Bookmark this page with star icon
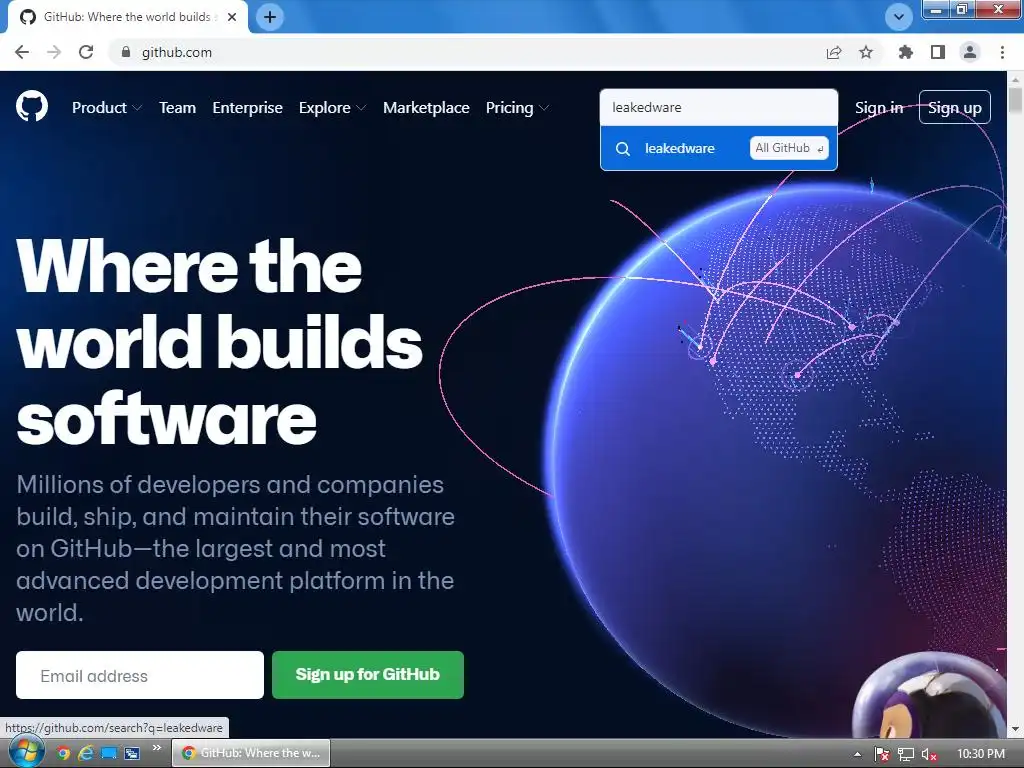The height and width of the screenshot is (768, 1024). pyautogui.click(x=866, y=52)
